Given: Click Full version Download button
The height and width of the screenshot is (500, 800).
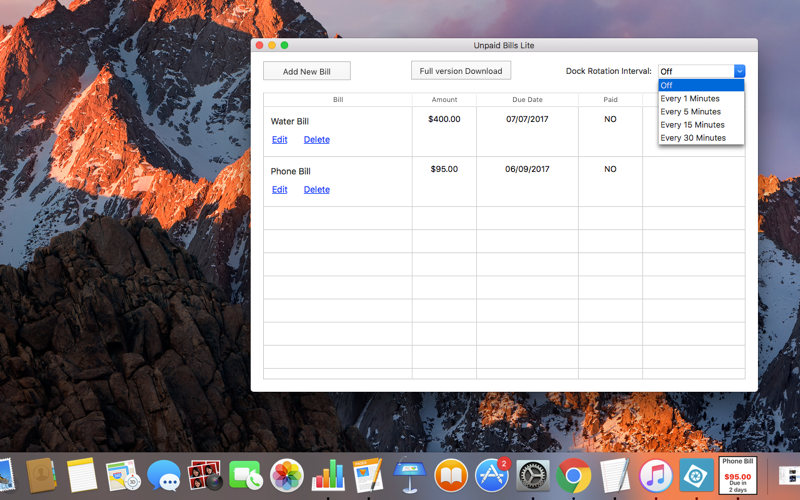Looking at the screenshot, I should tap(461, 70).
